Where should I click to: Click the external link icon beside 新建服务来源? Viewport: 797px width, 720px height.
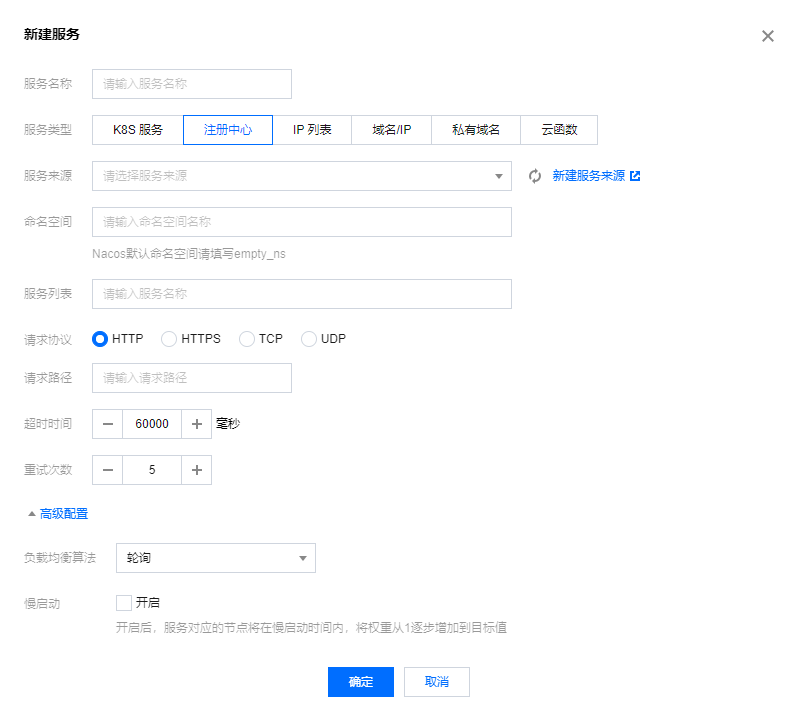635,176
